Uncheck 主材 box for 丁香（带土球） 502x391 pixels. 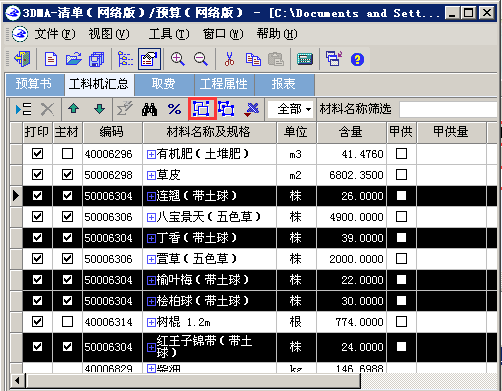pos(67,237)
